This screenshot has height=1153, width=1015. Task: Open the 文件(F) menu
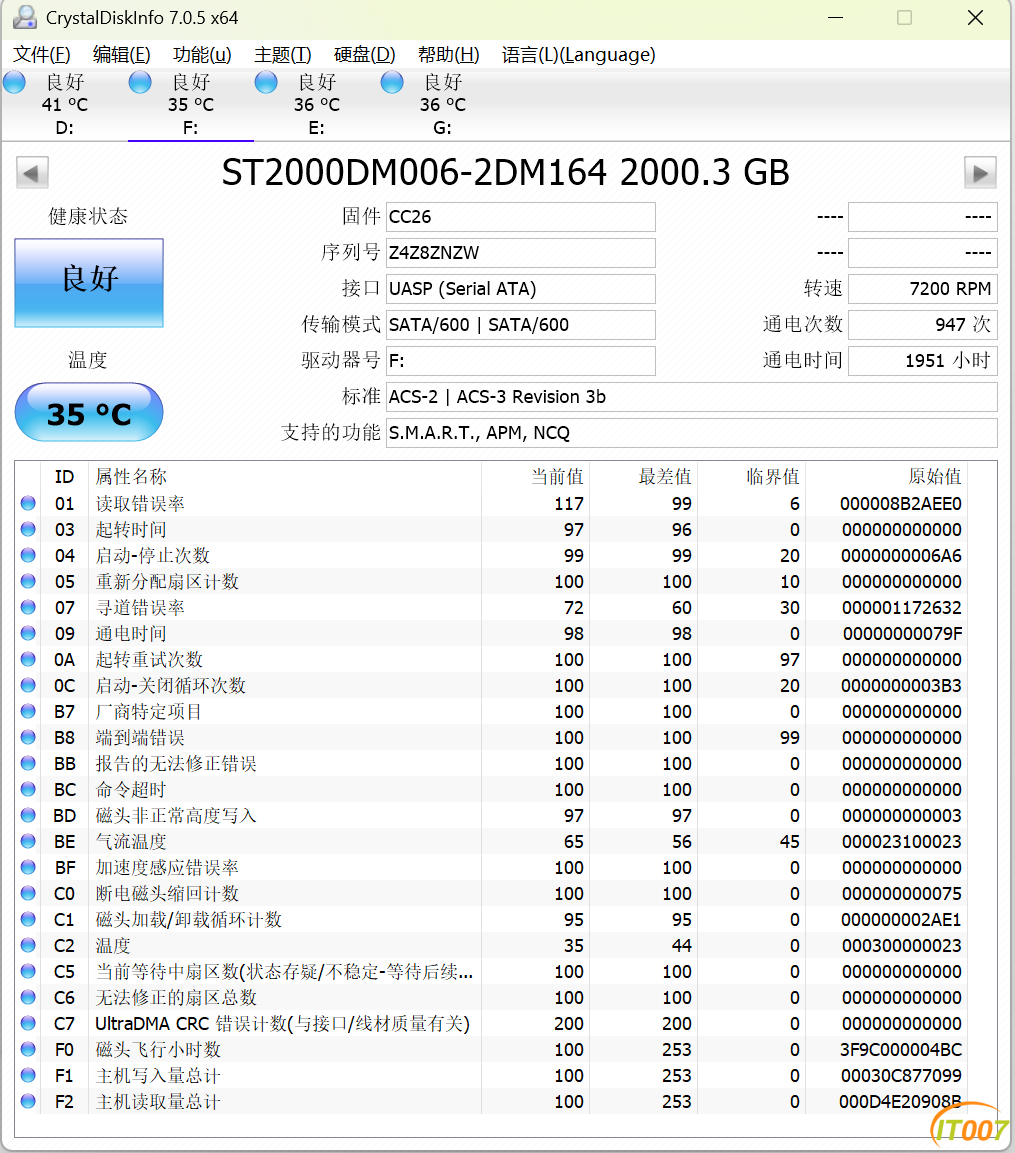[42, 54]
